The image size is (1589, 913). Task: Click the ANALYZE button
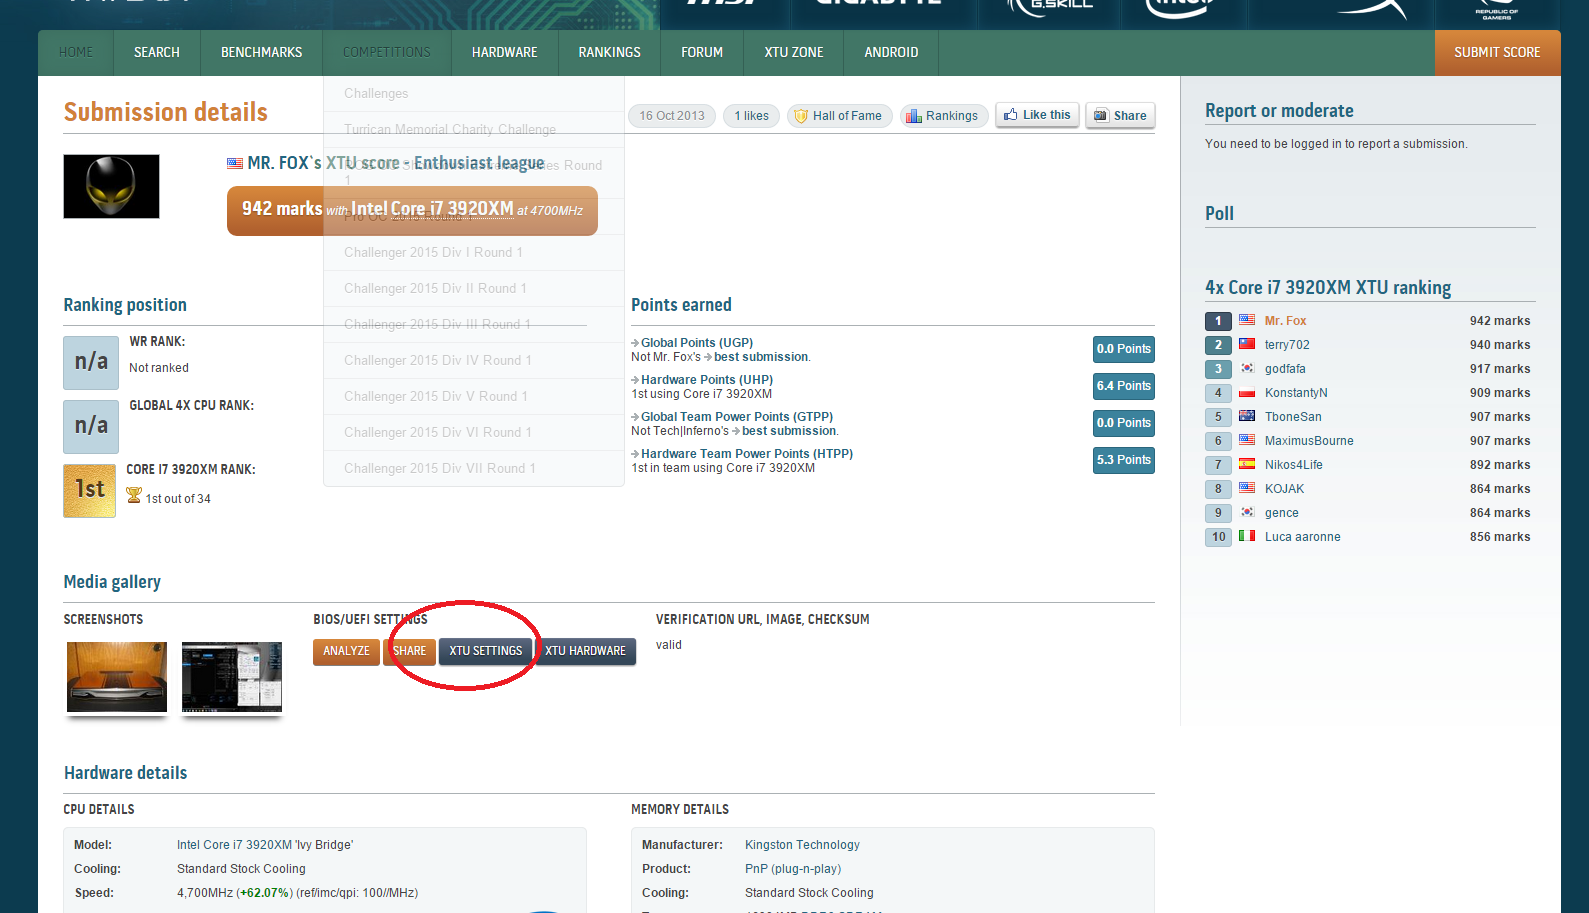[x=346, y=651]
